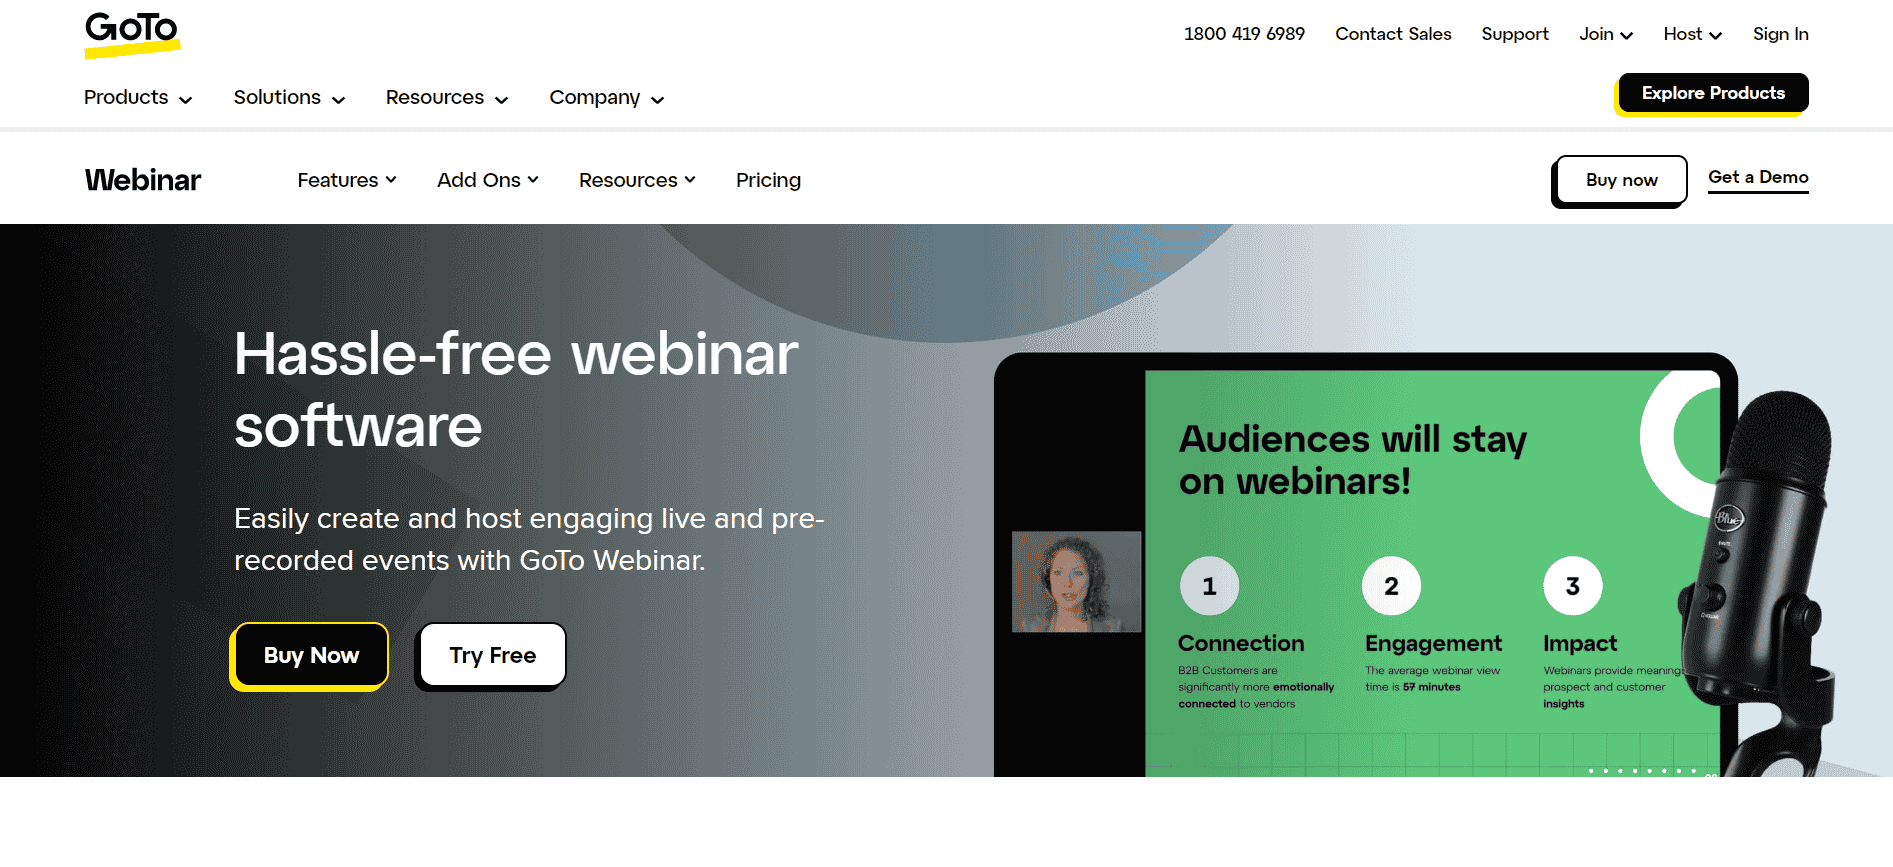The height and width of the screenshot is (867, 1893).
Task: Call the 1800 419 6989 number link
Action: tap(1244, 34)
